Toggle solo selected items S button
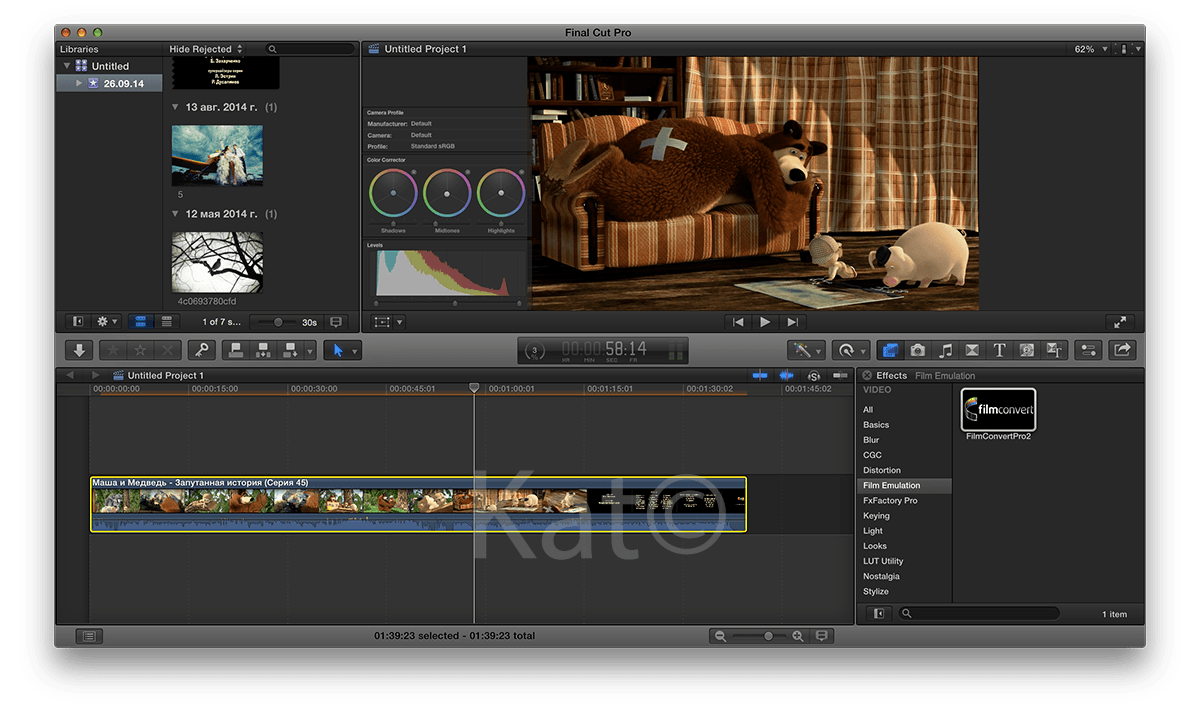 pos(813,376)
